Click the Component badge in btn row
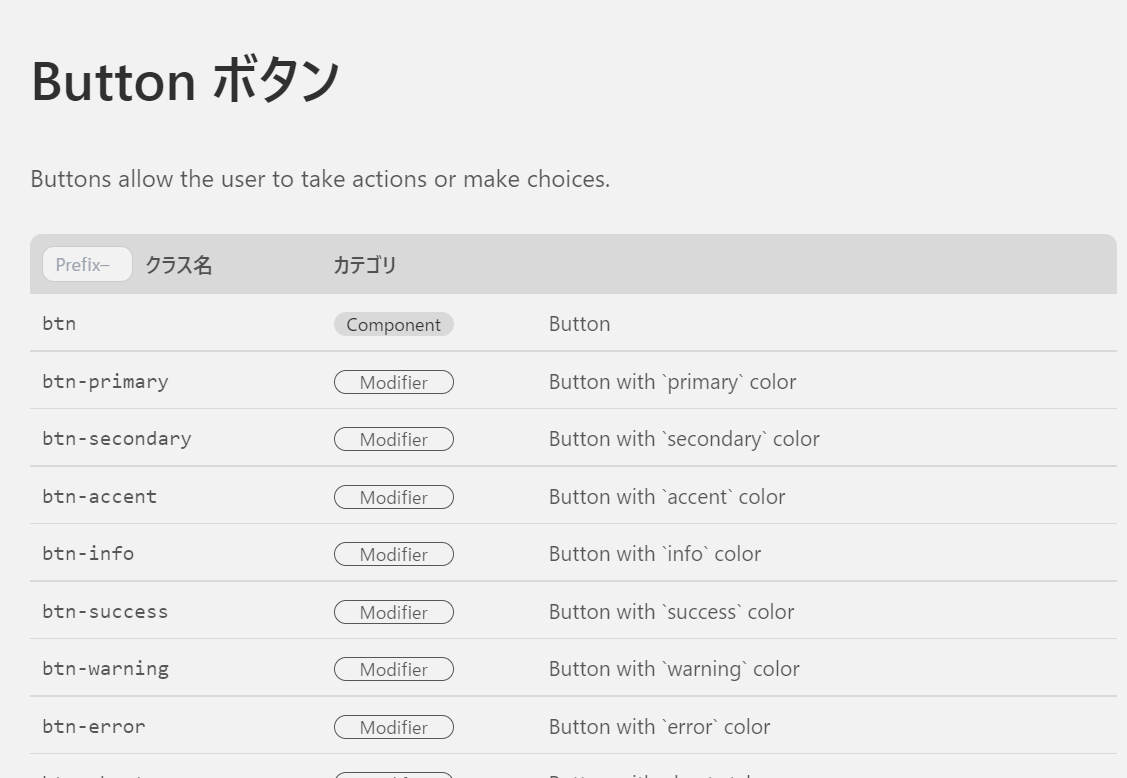 394,324
